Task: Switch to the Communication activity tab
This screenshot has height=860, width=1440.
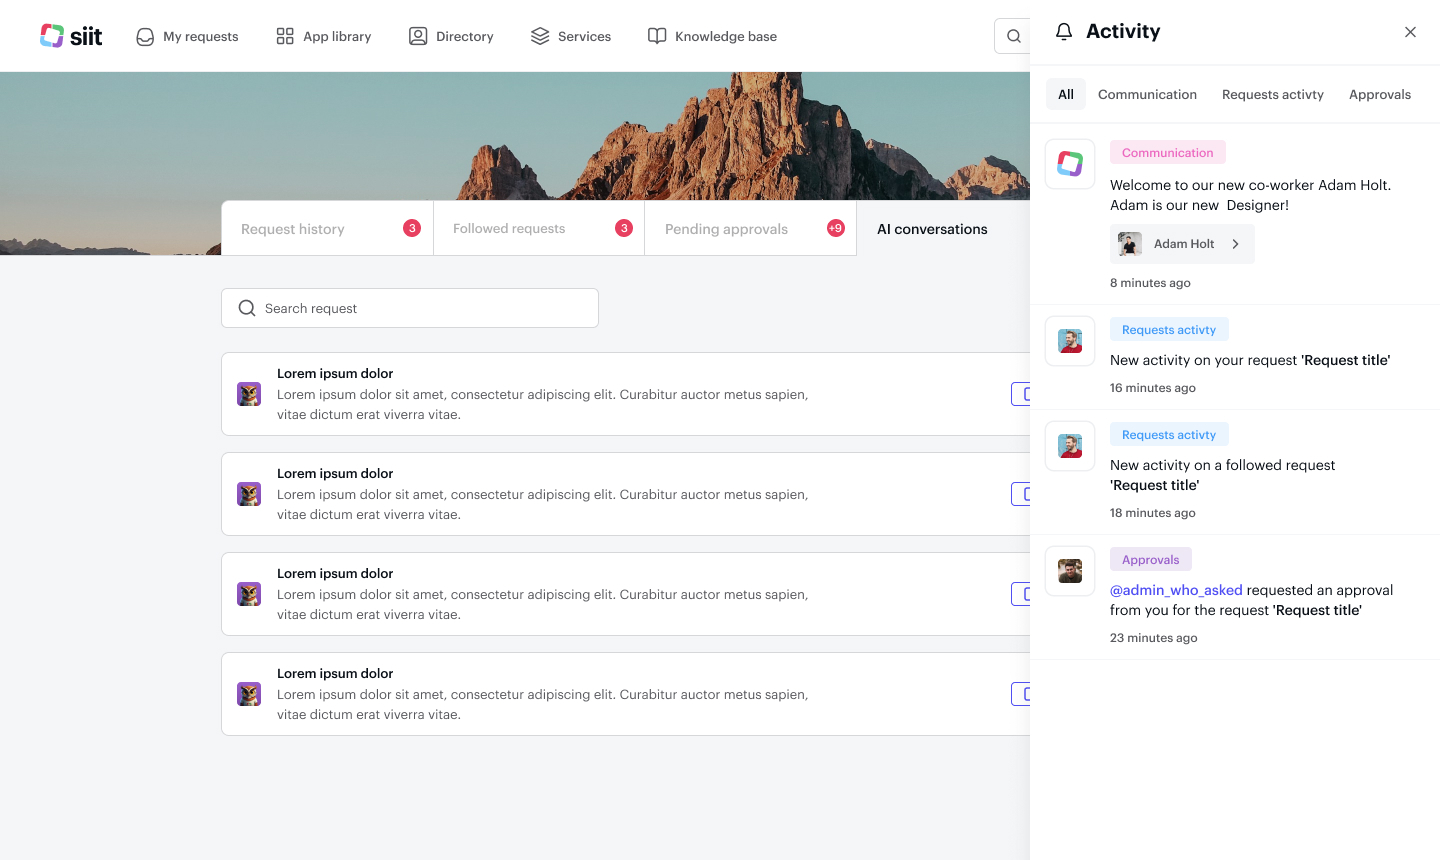Action: (1147, 94)
